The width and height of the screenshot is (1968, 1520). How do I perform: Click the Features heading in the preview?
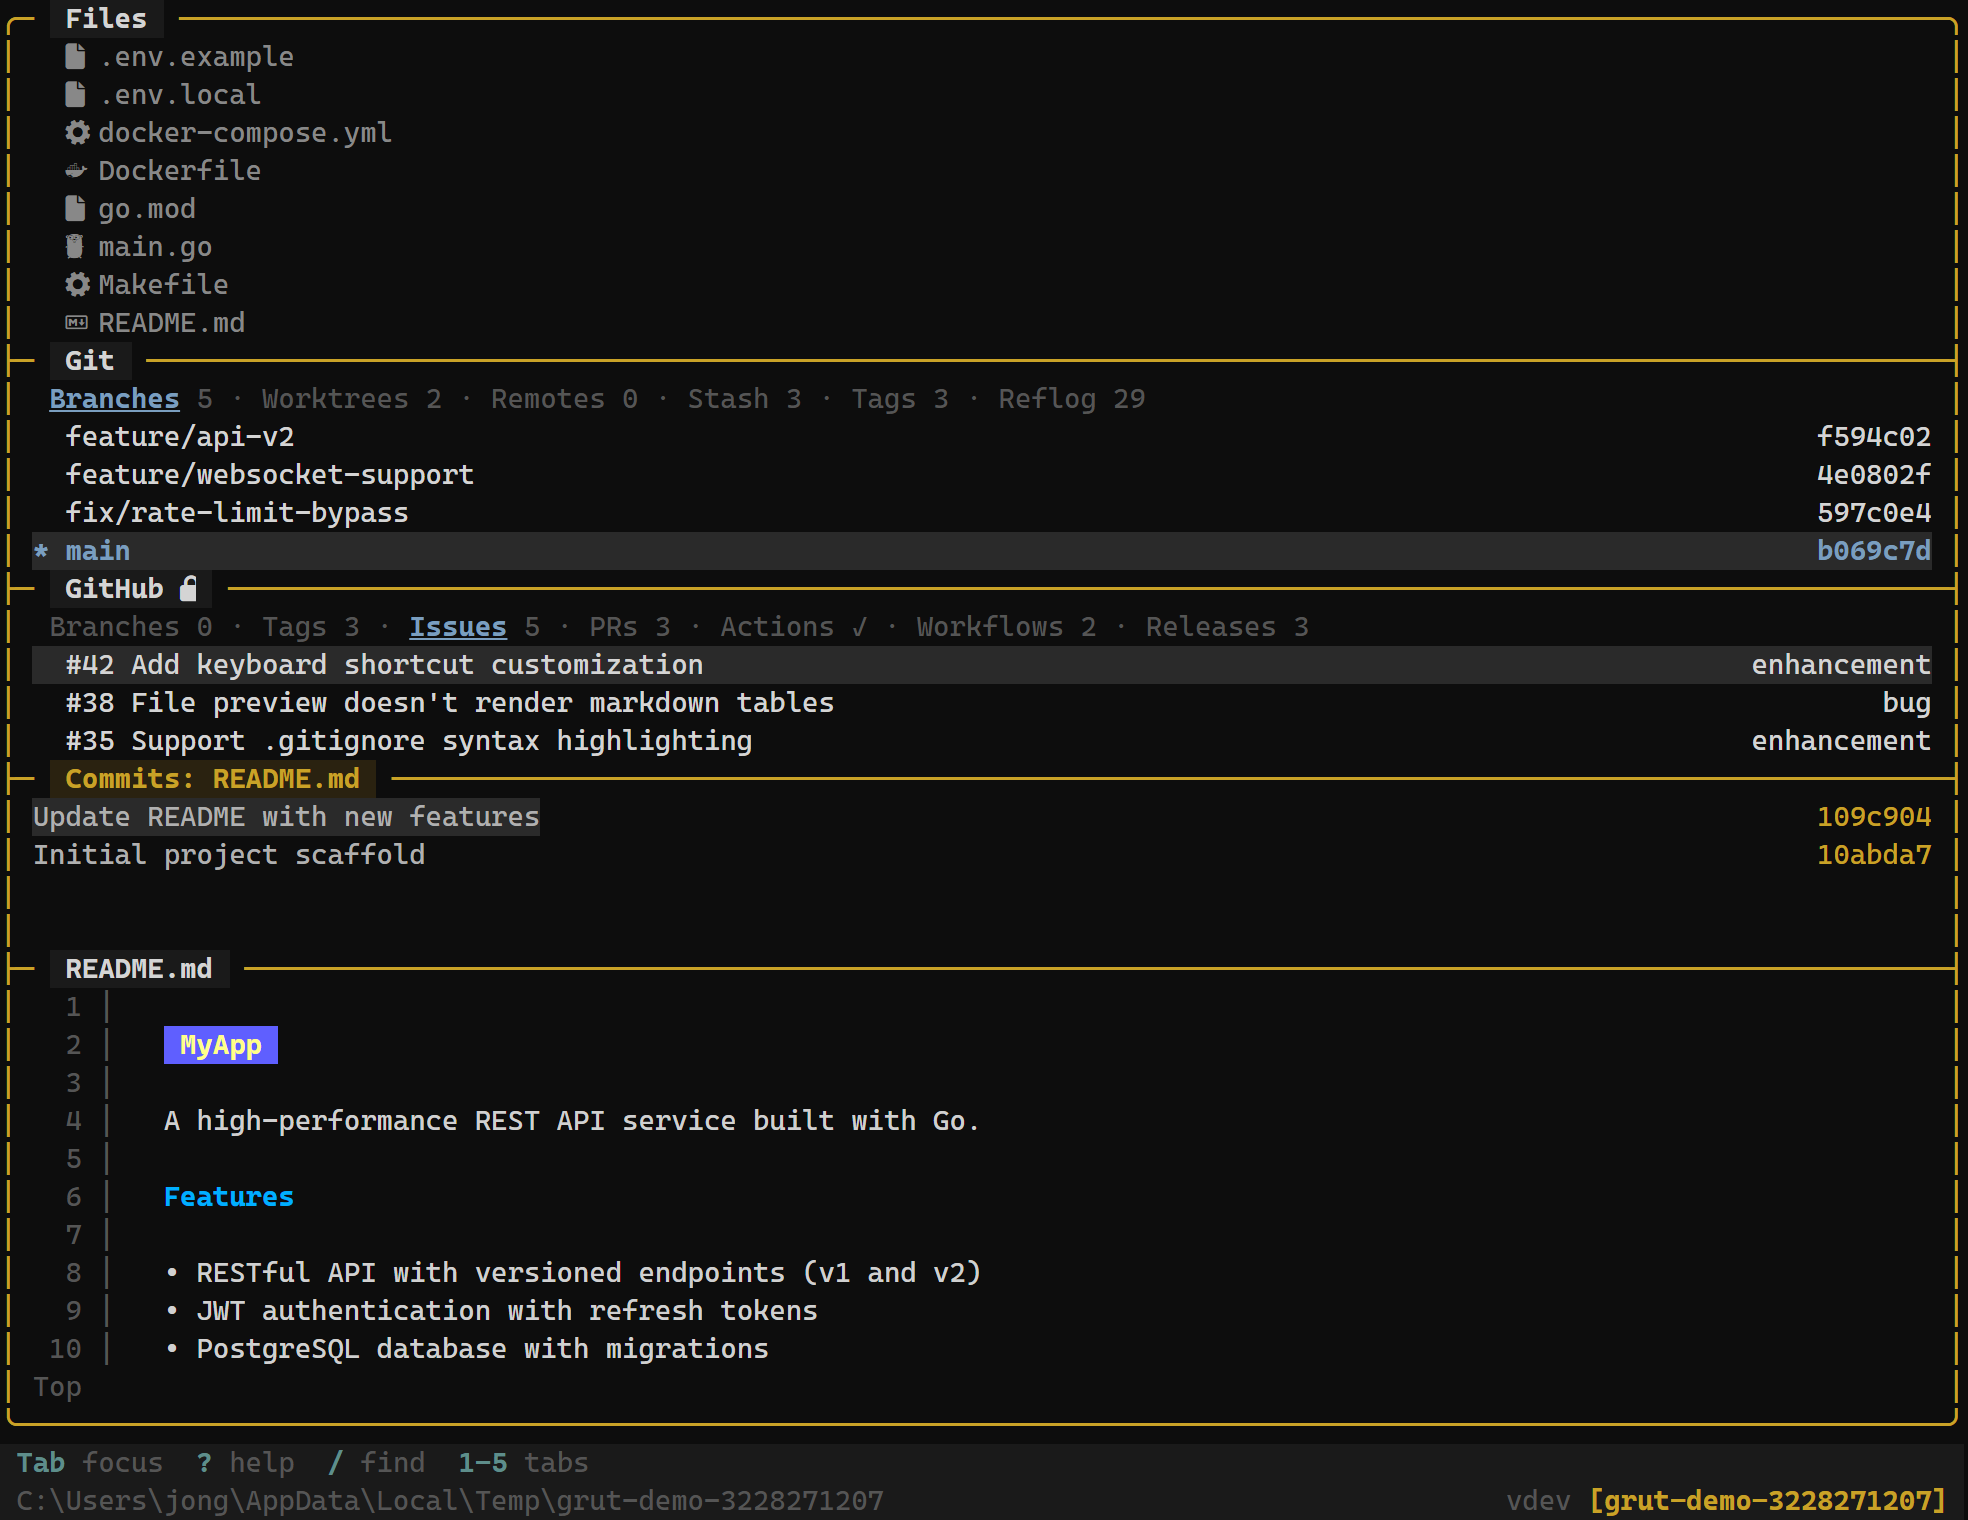pos(229,1197)
